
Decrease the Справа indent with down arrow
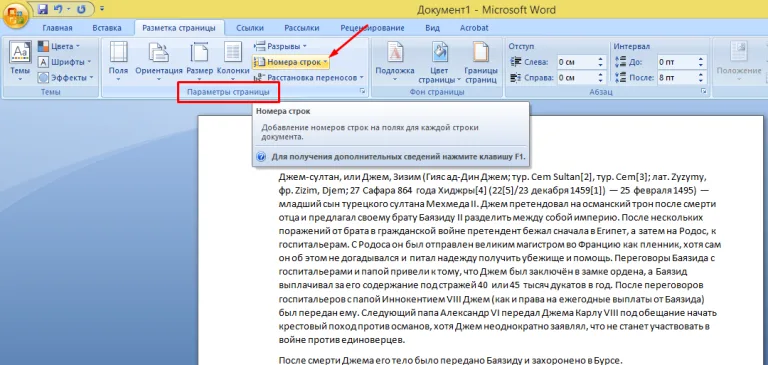[x=601, y=81]
